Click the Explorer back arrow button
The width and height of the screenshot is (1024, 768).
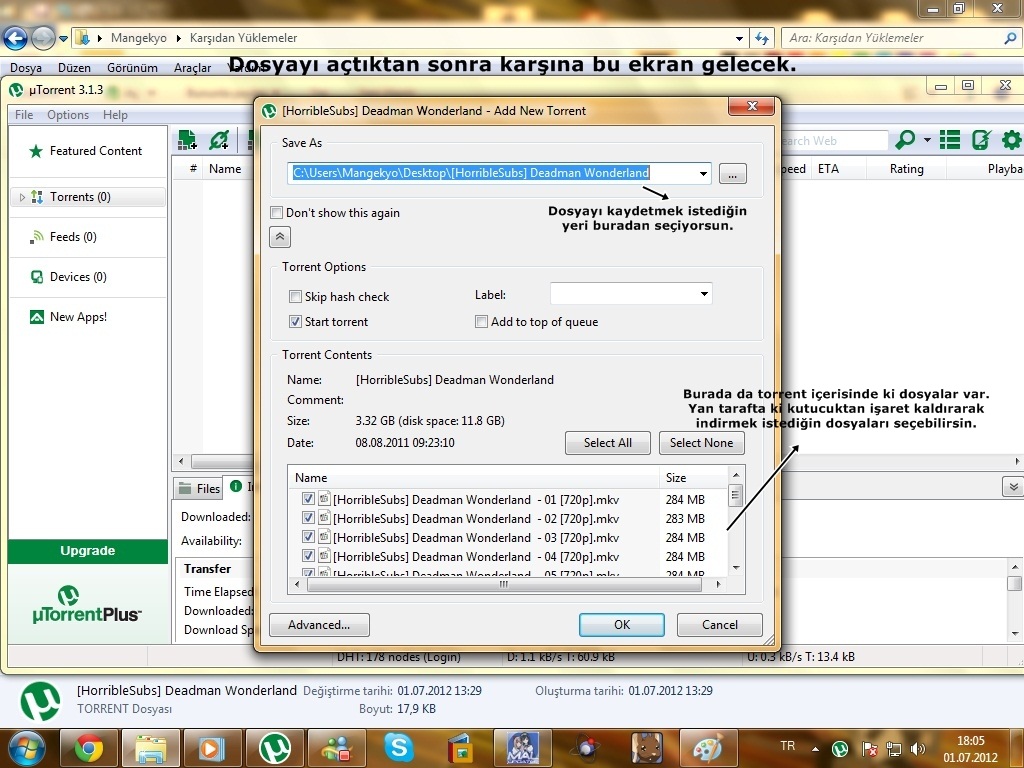click(x=16, y=38)
